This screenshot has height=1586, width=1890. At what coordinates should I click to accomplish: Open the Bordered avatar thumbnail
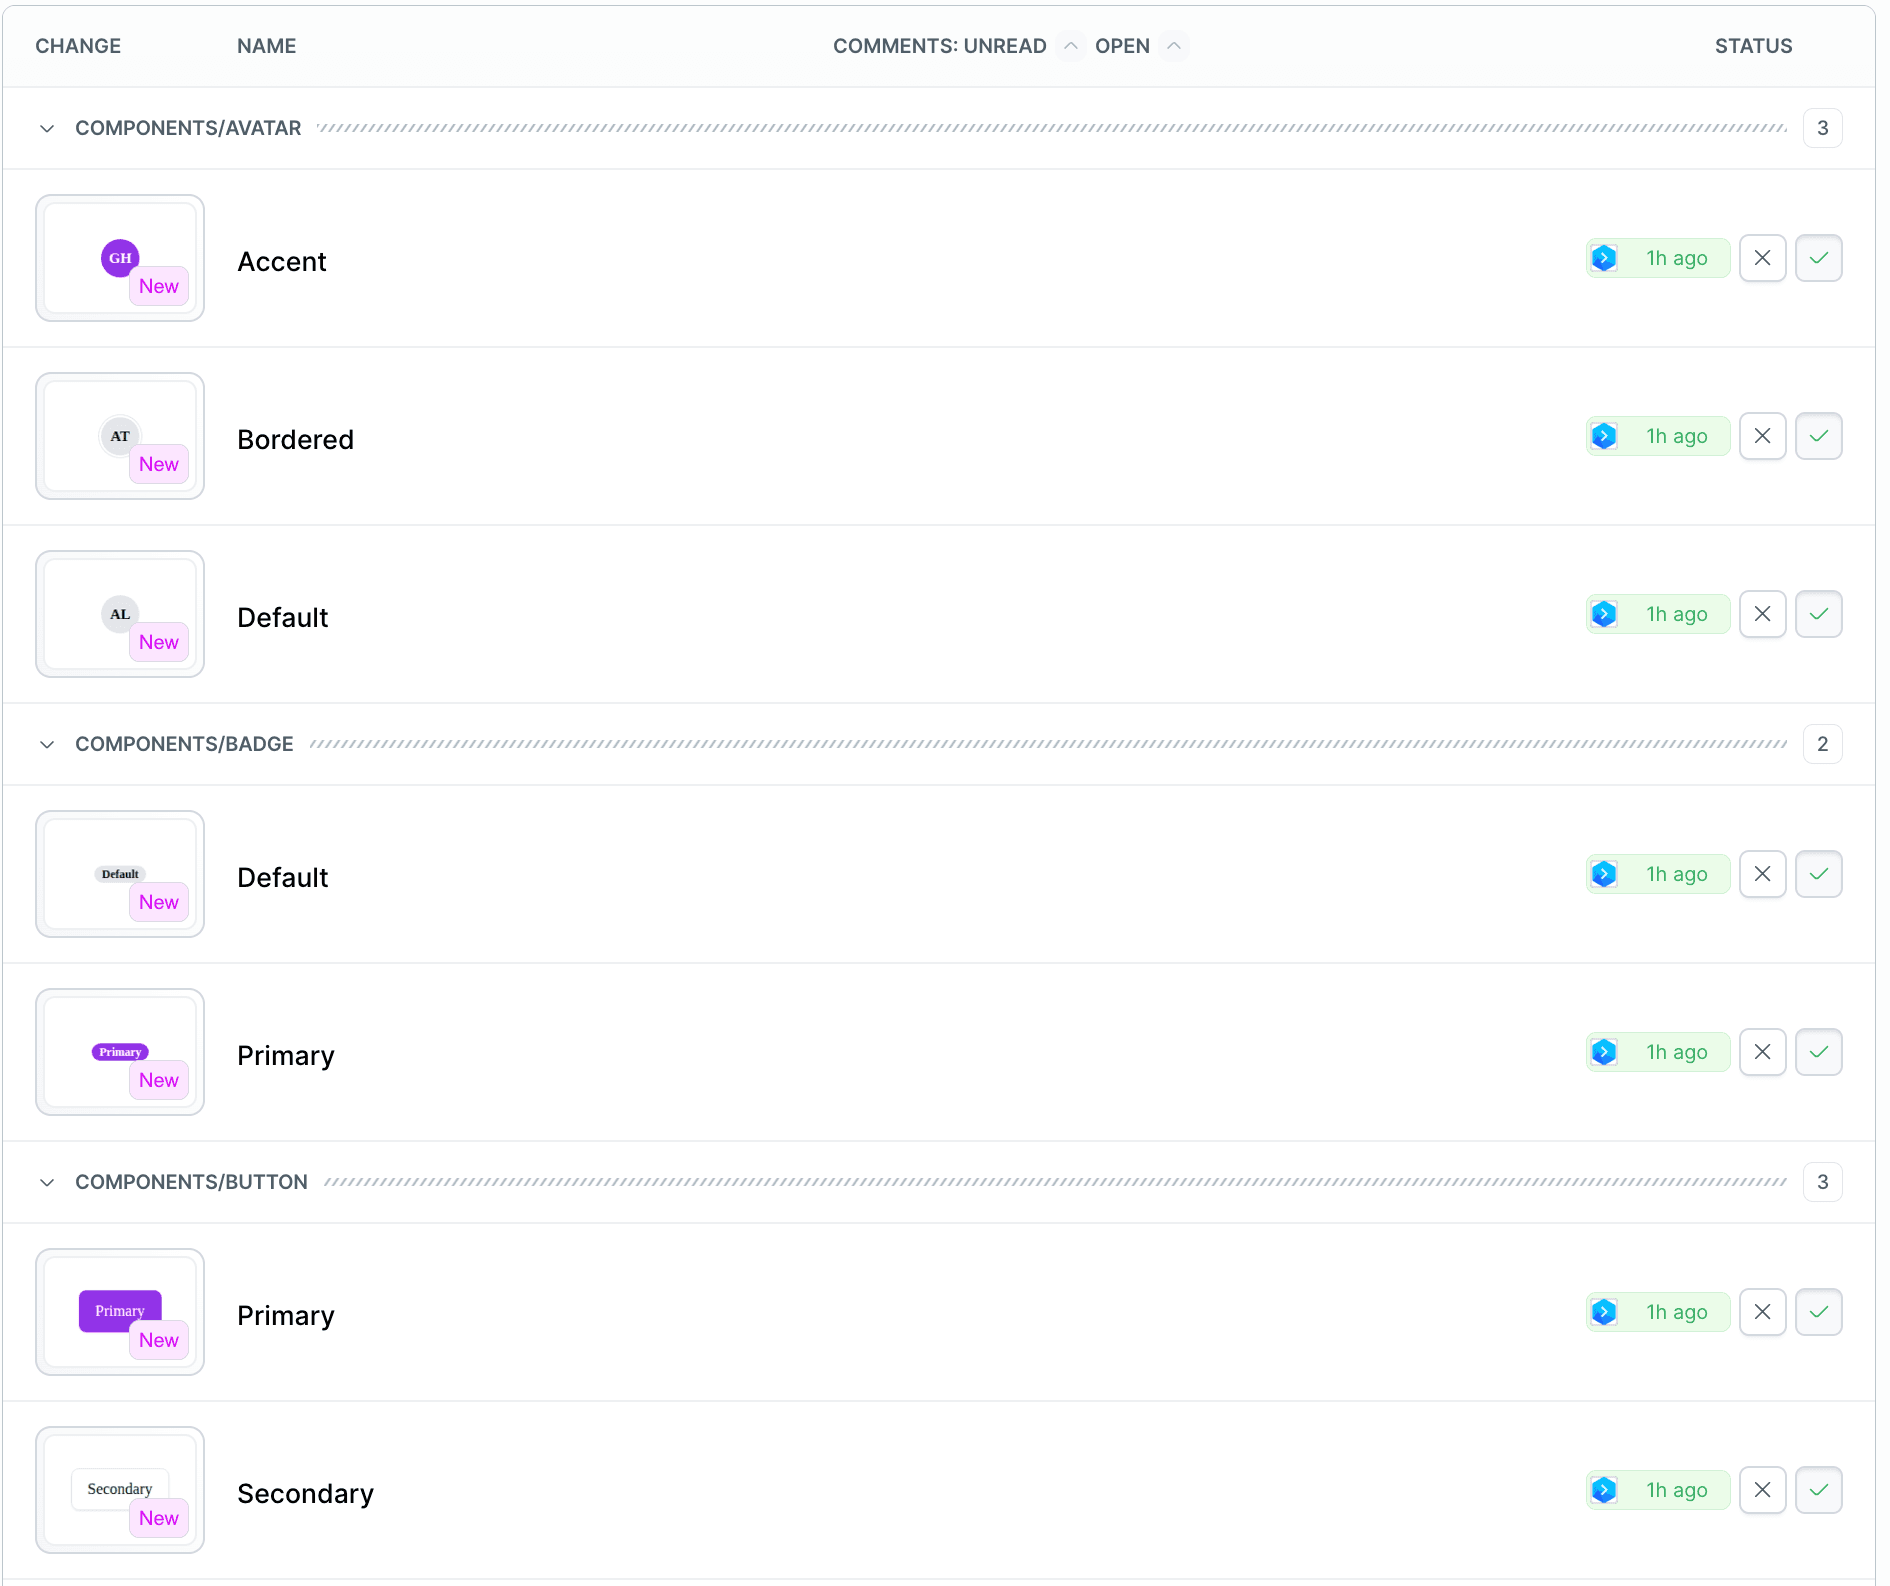pyautogui.click(x=120, y=436)
